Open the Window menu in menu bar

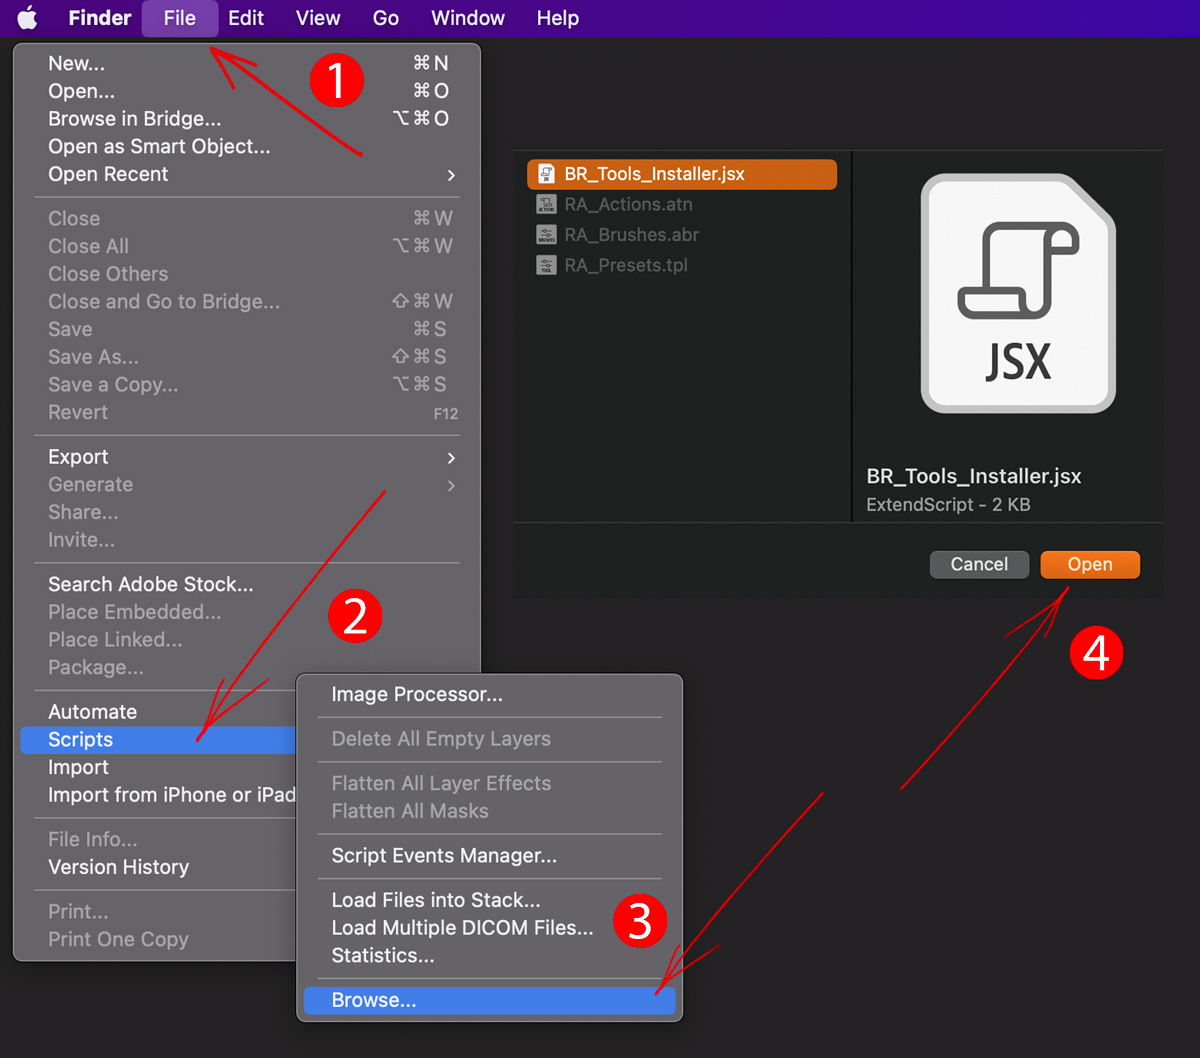[468, 18]
